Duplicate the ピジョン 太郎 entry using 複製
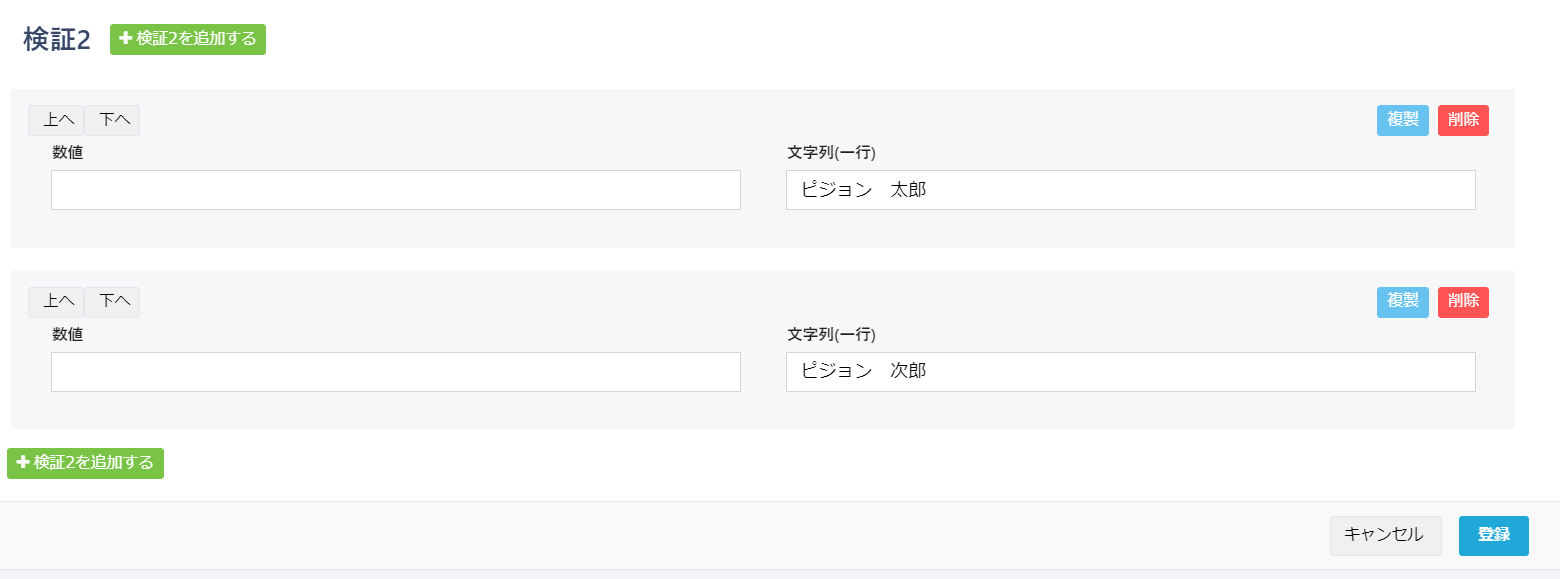1560x579 pixels. coord(1402,120)
